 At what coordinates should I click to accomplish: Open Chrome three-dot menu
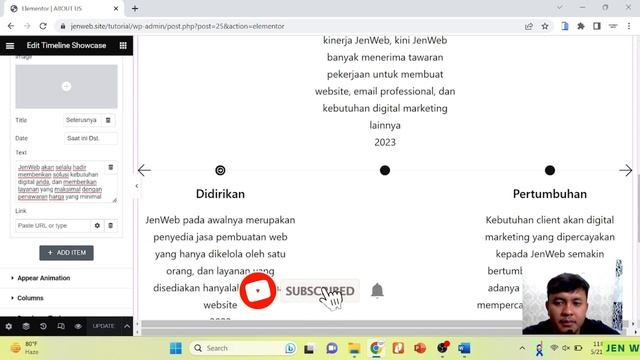pyautogui.click(x=629, y=26)
